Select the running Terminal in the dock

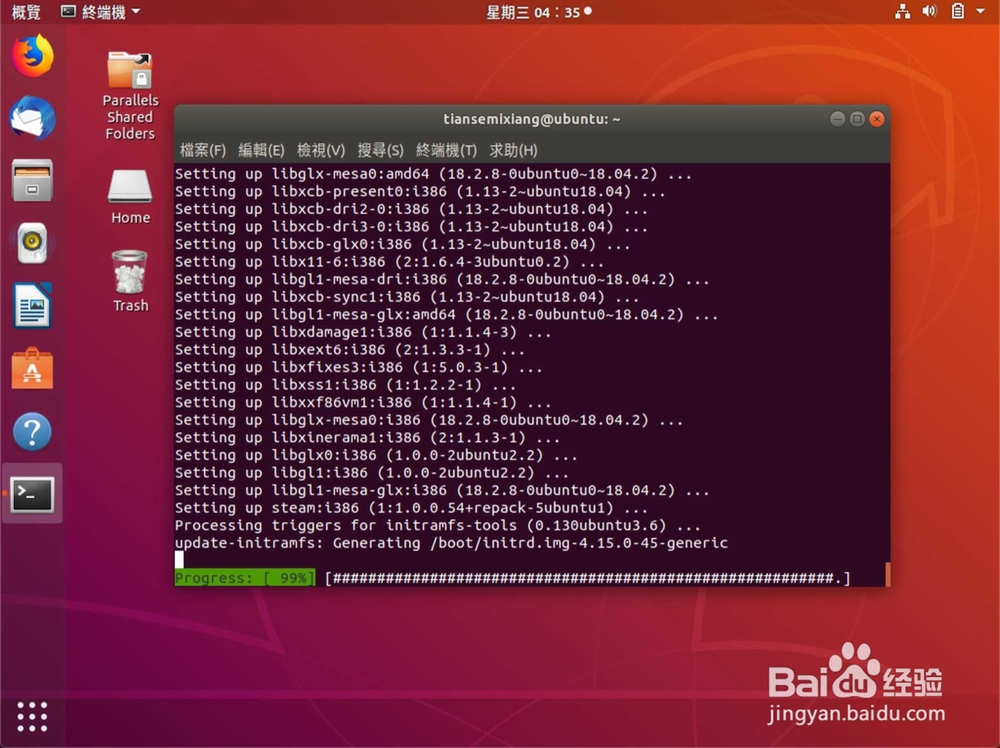[32, 493]
